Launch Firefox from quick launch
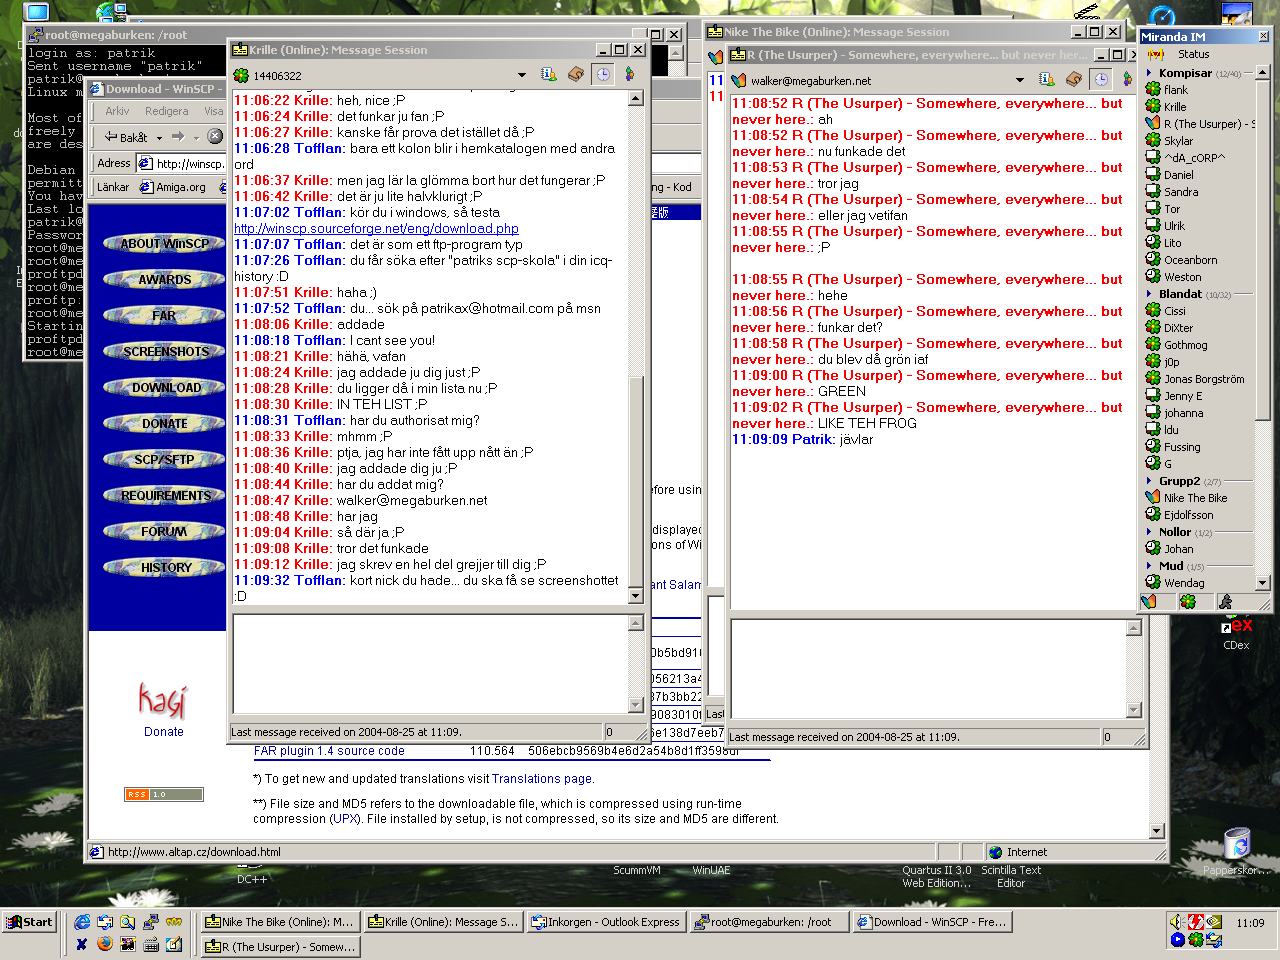 [x=104, y=943]
